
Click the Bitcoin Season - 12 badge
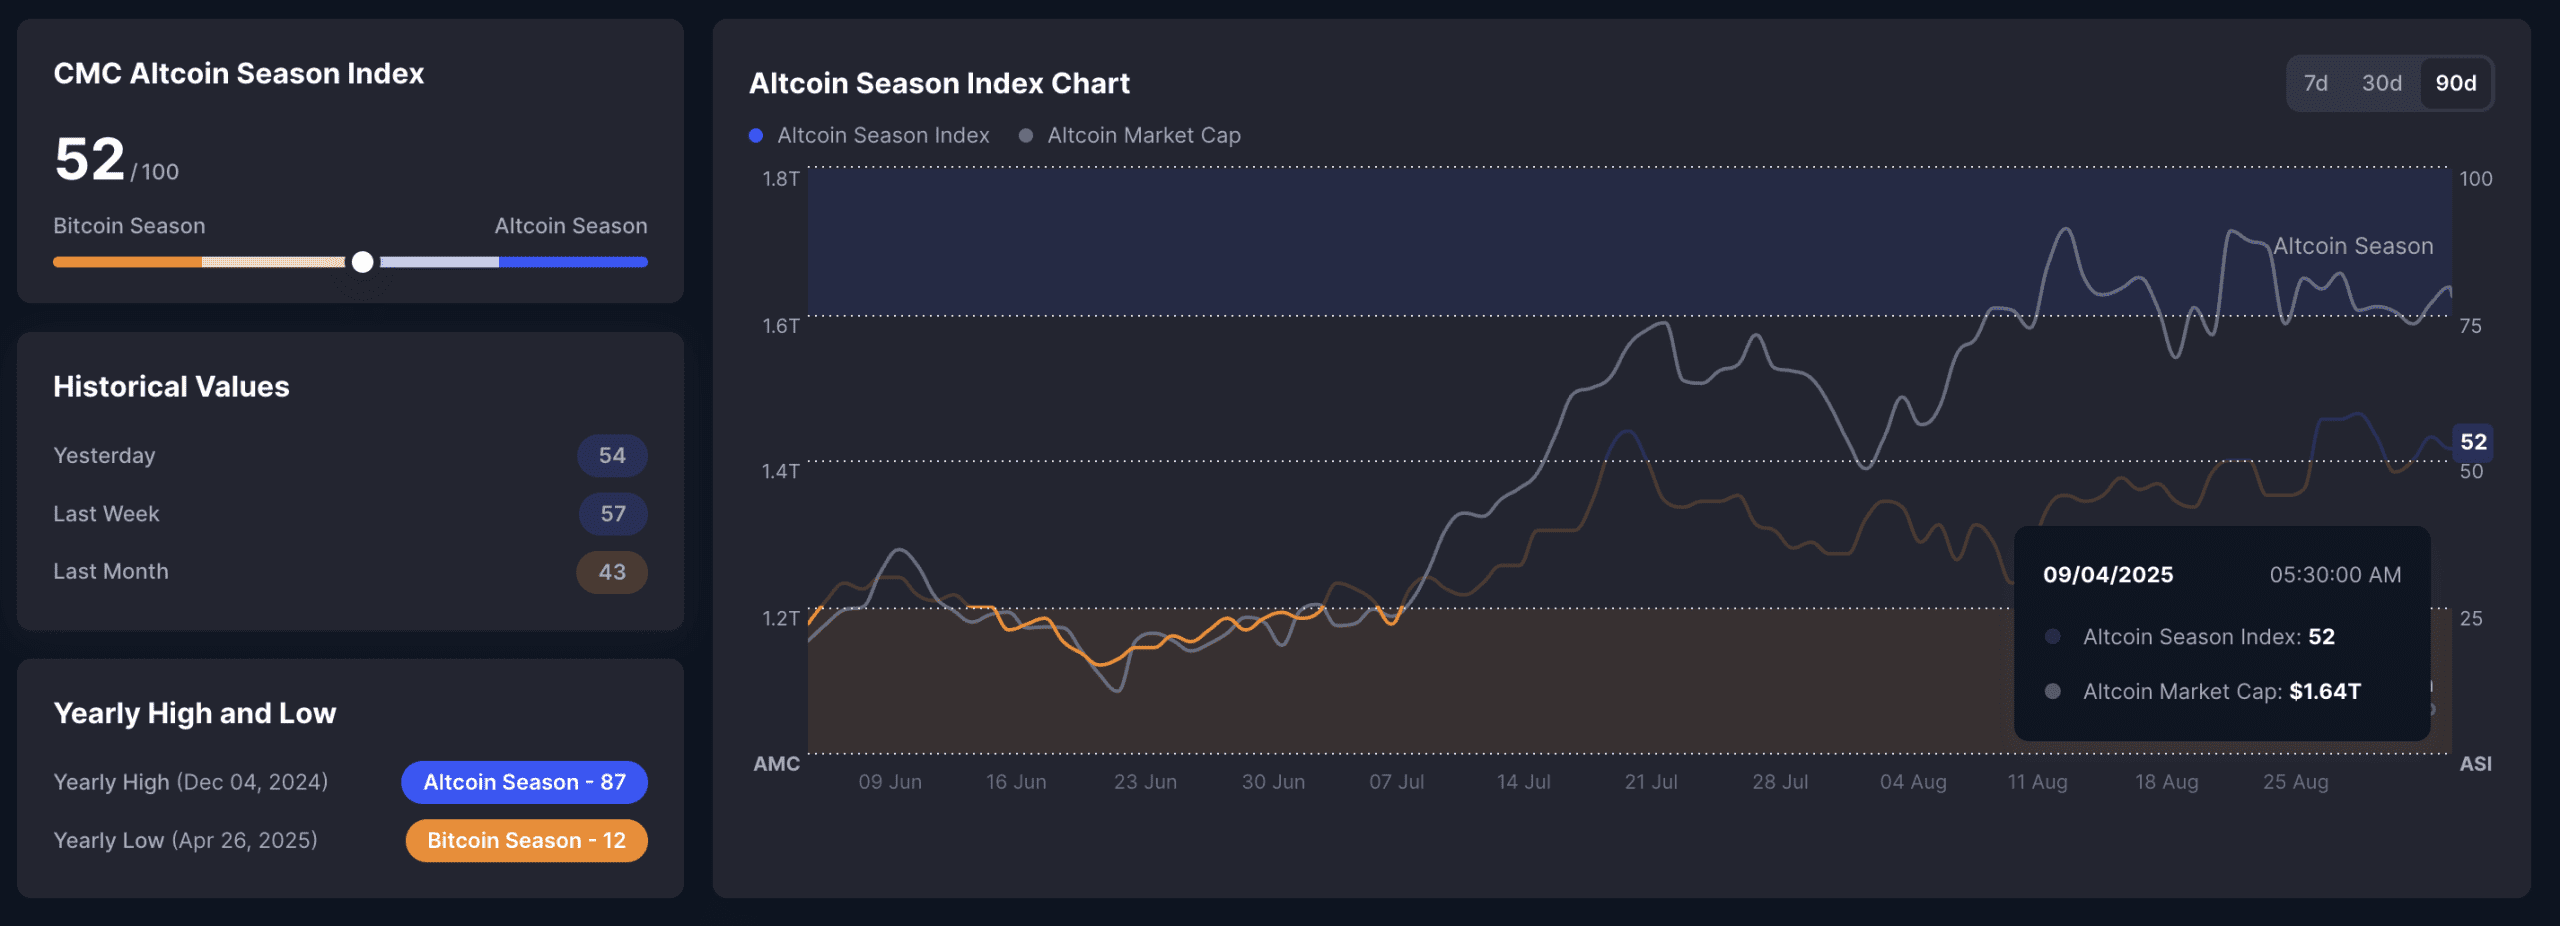526,840
